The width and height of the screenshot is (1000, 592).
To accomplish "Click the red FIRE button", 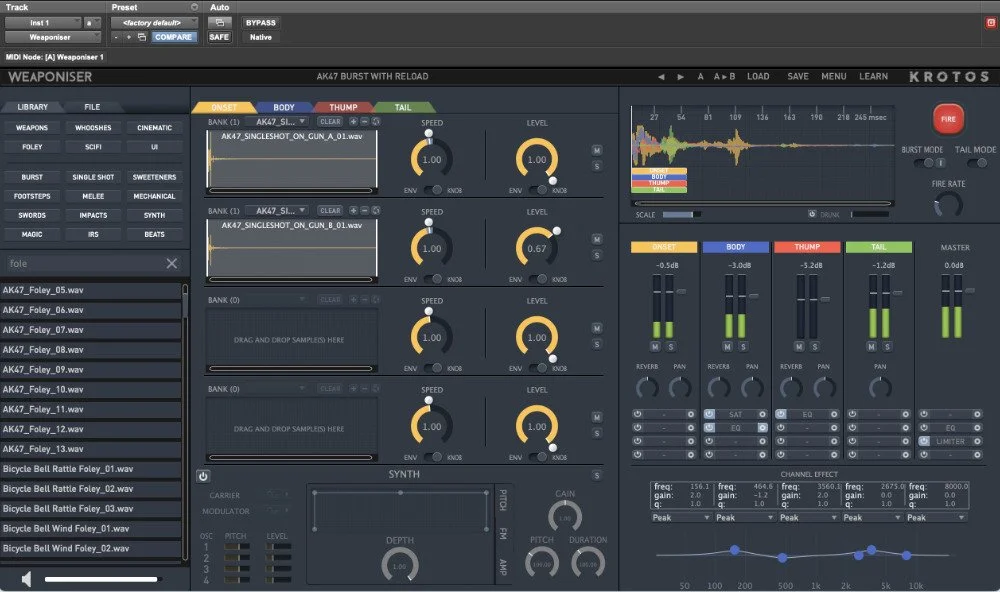I will pos(948,119).
